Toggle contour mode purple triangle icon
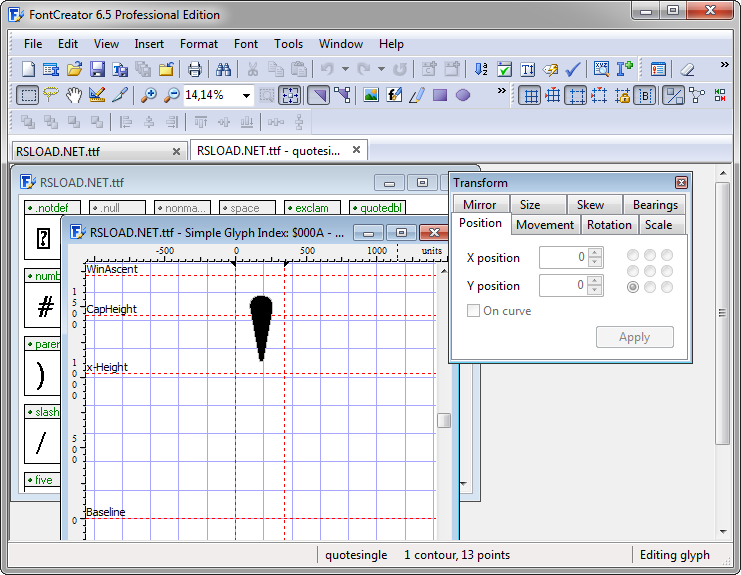This screenshot has width=741, height=575. pos(319,95)
